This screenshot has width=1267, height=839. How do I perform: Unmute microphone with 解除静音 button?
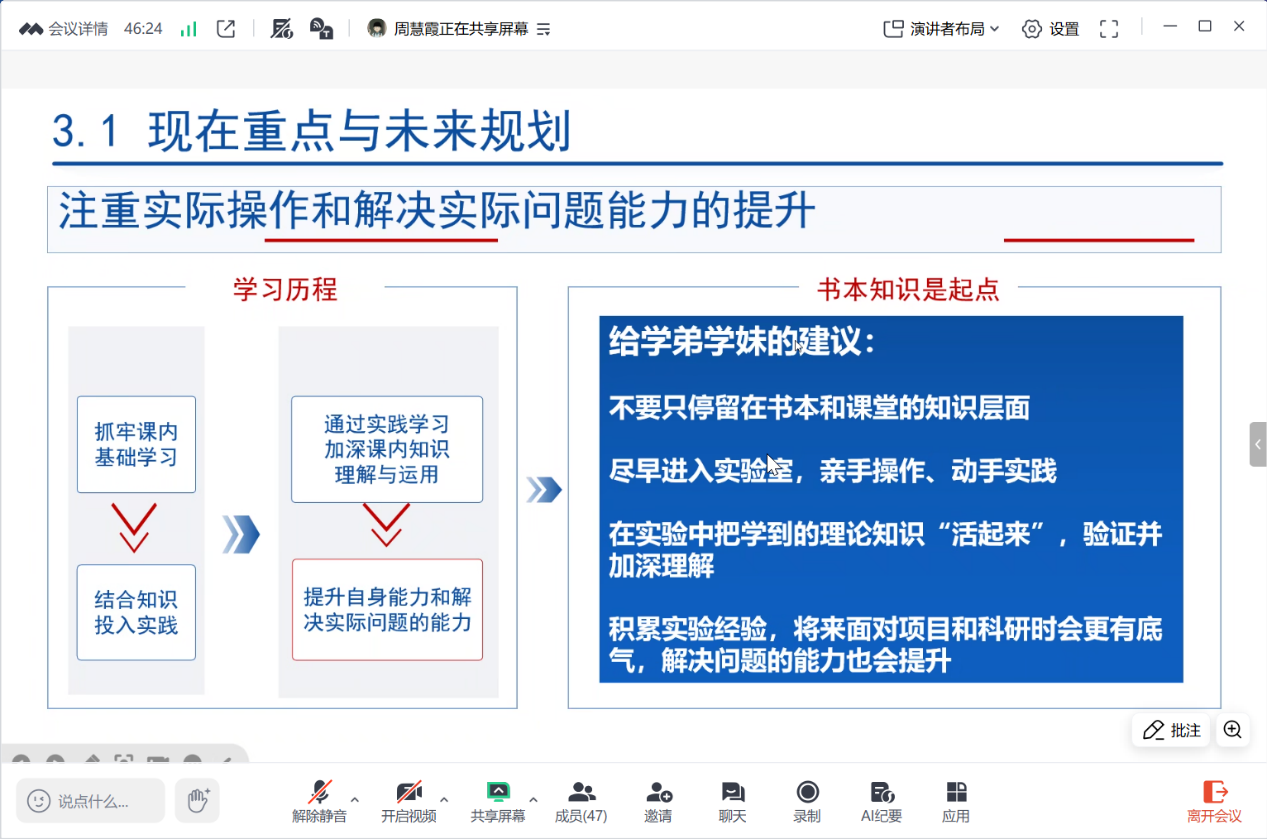pyautogui.click(x=320, y=800)
